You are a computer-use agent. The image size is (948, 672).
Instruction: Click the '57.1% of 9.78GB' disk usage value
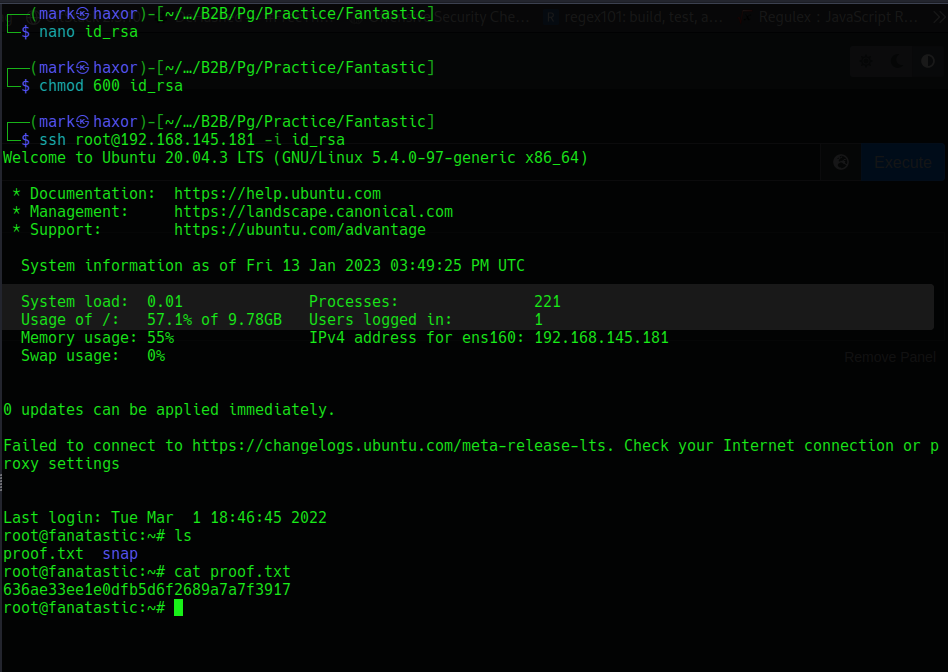click(x=214, y=319)
